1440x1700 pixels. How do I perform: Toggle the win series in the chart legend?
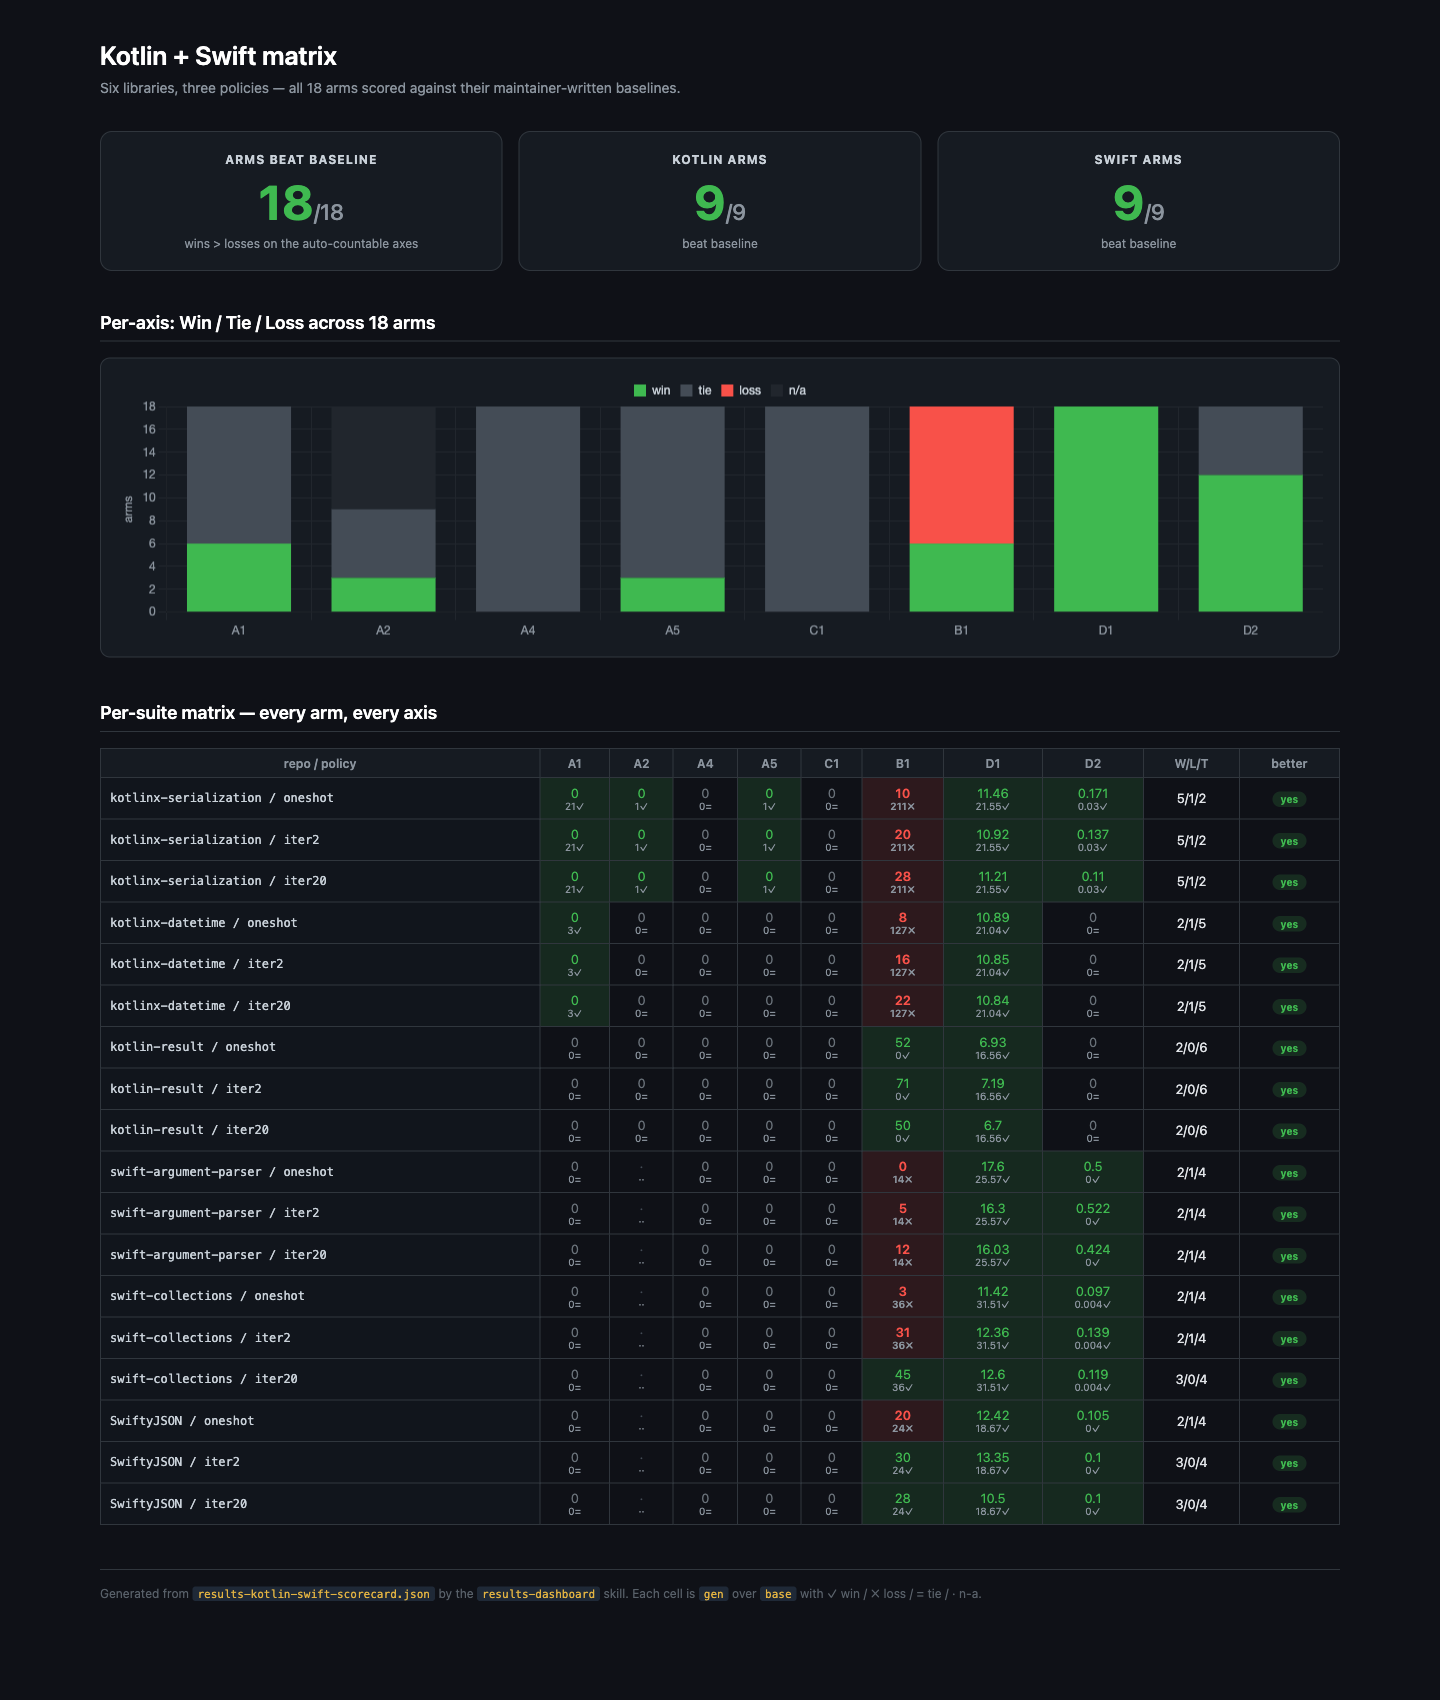652,391
